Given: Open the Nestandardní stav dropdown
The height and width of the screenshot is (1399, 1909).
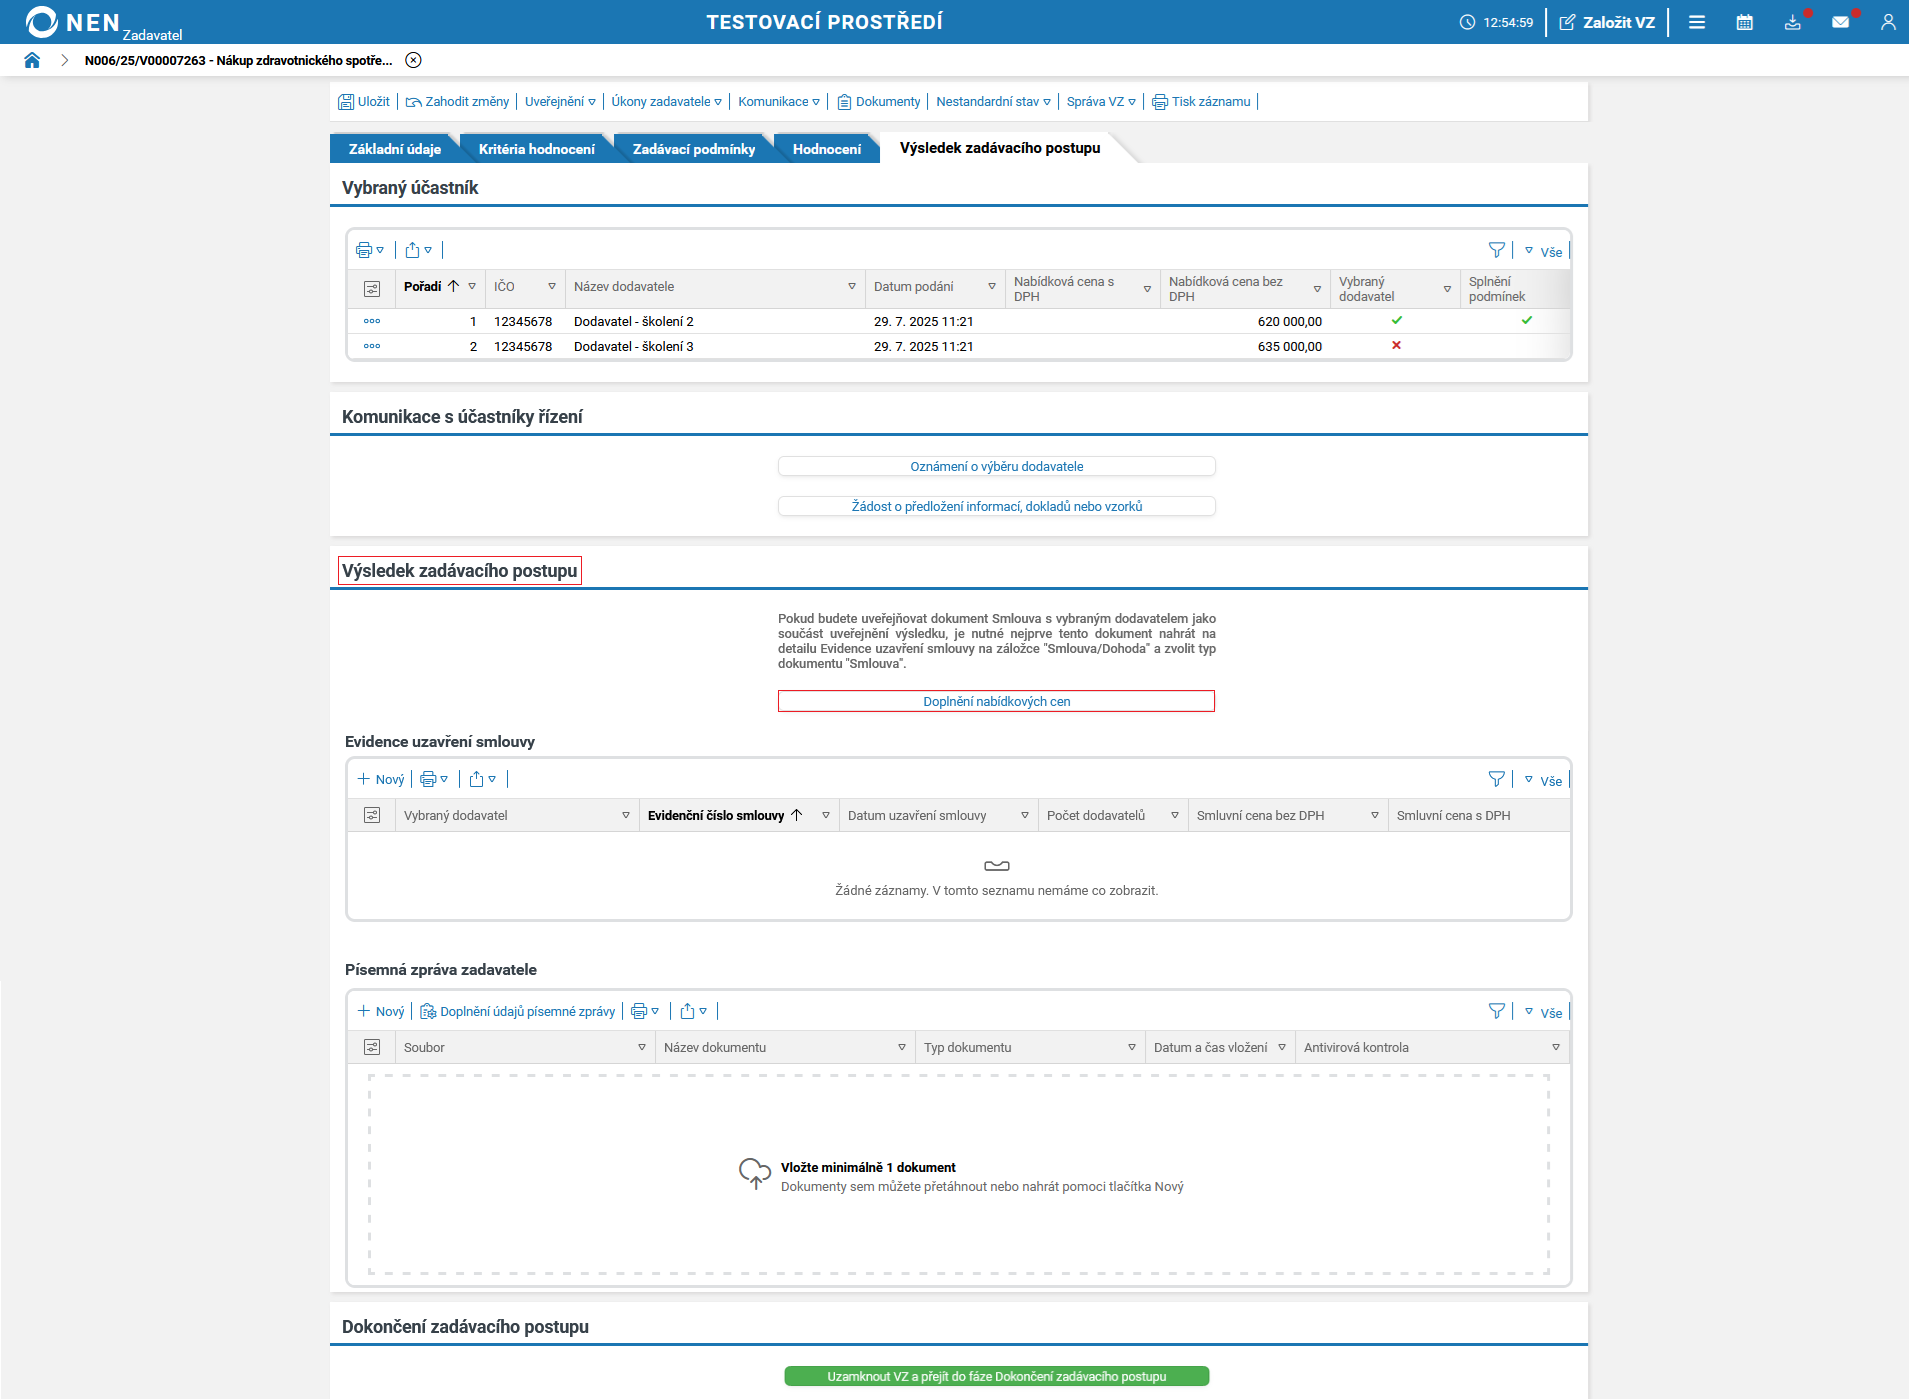Looking at the screenshot, I should [992, 101].
